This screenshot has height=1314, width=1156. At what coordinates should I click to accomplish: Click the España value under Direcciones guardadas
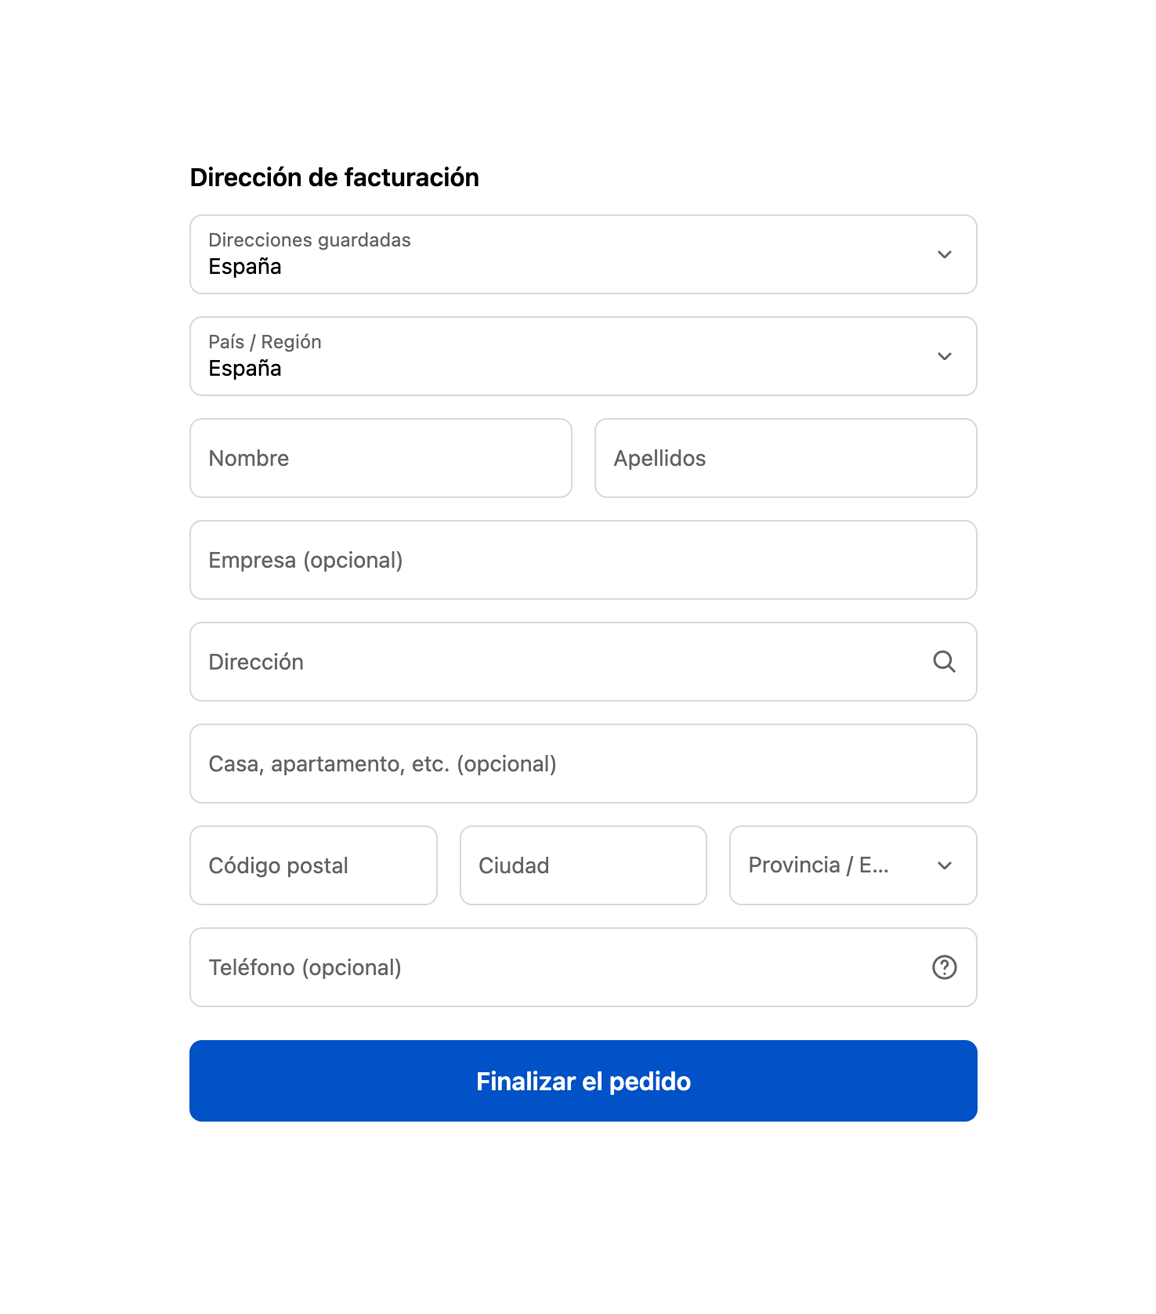245,267
